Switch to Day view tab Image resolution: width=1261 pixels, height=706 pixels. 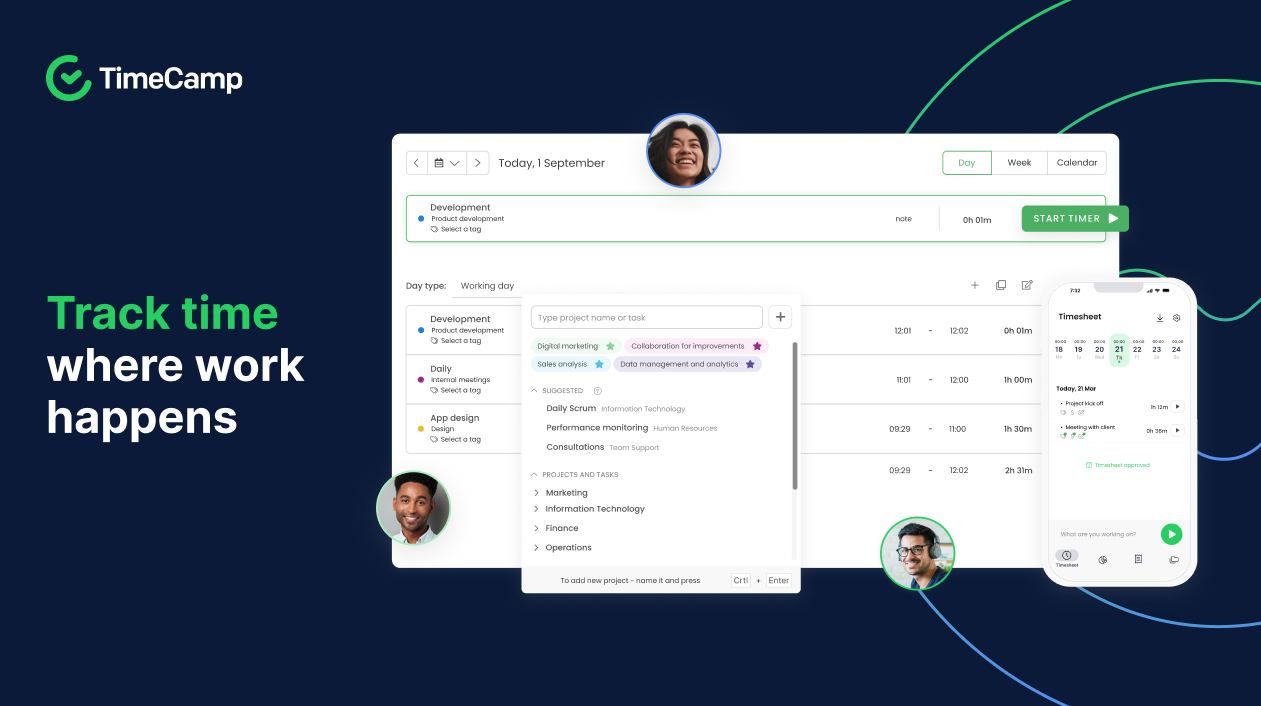(x=967, y=163)
